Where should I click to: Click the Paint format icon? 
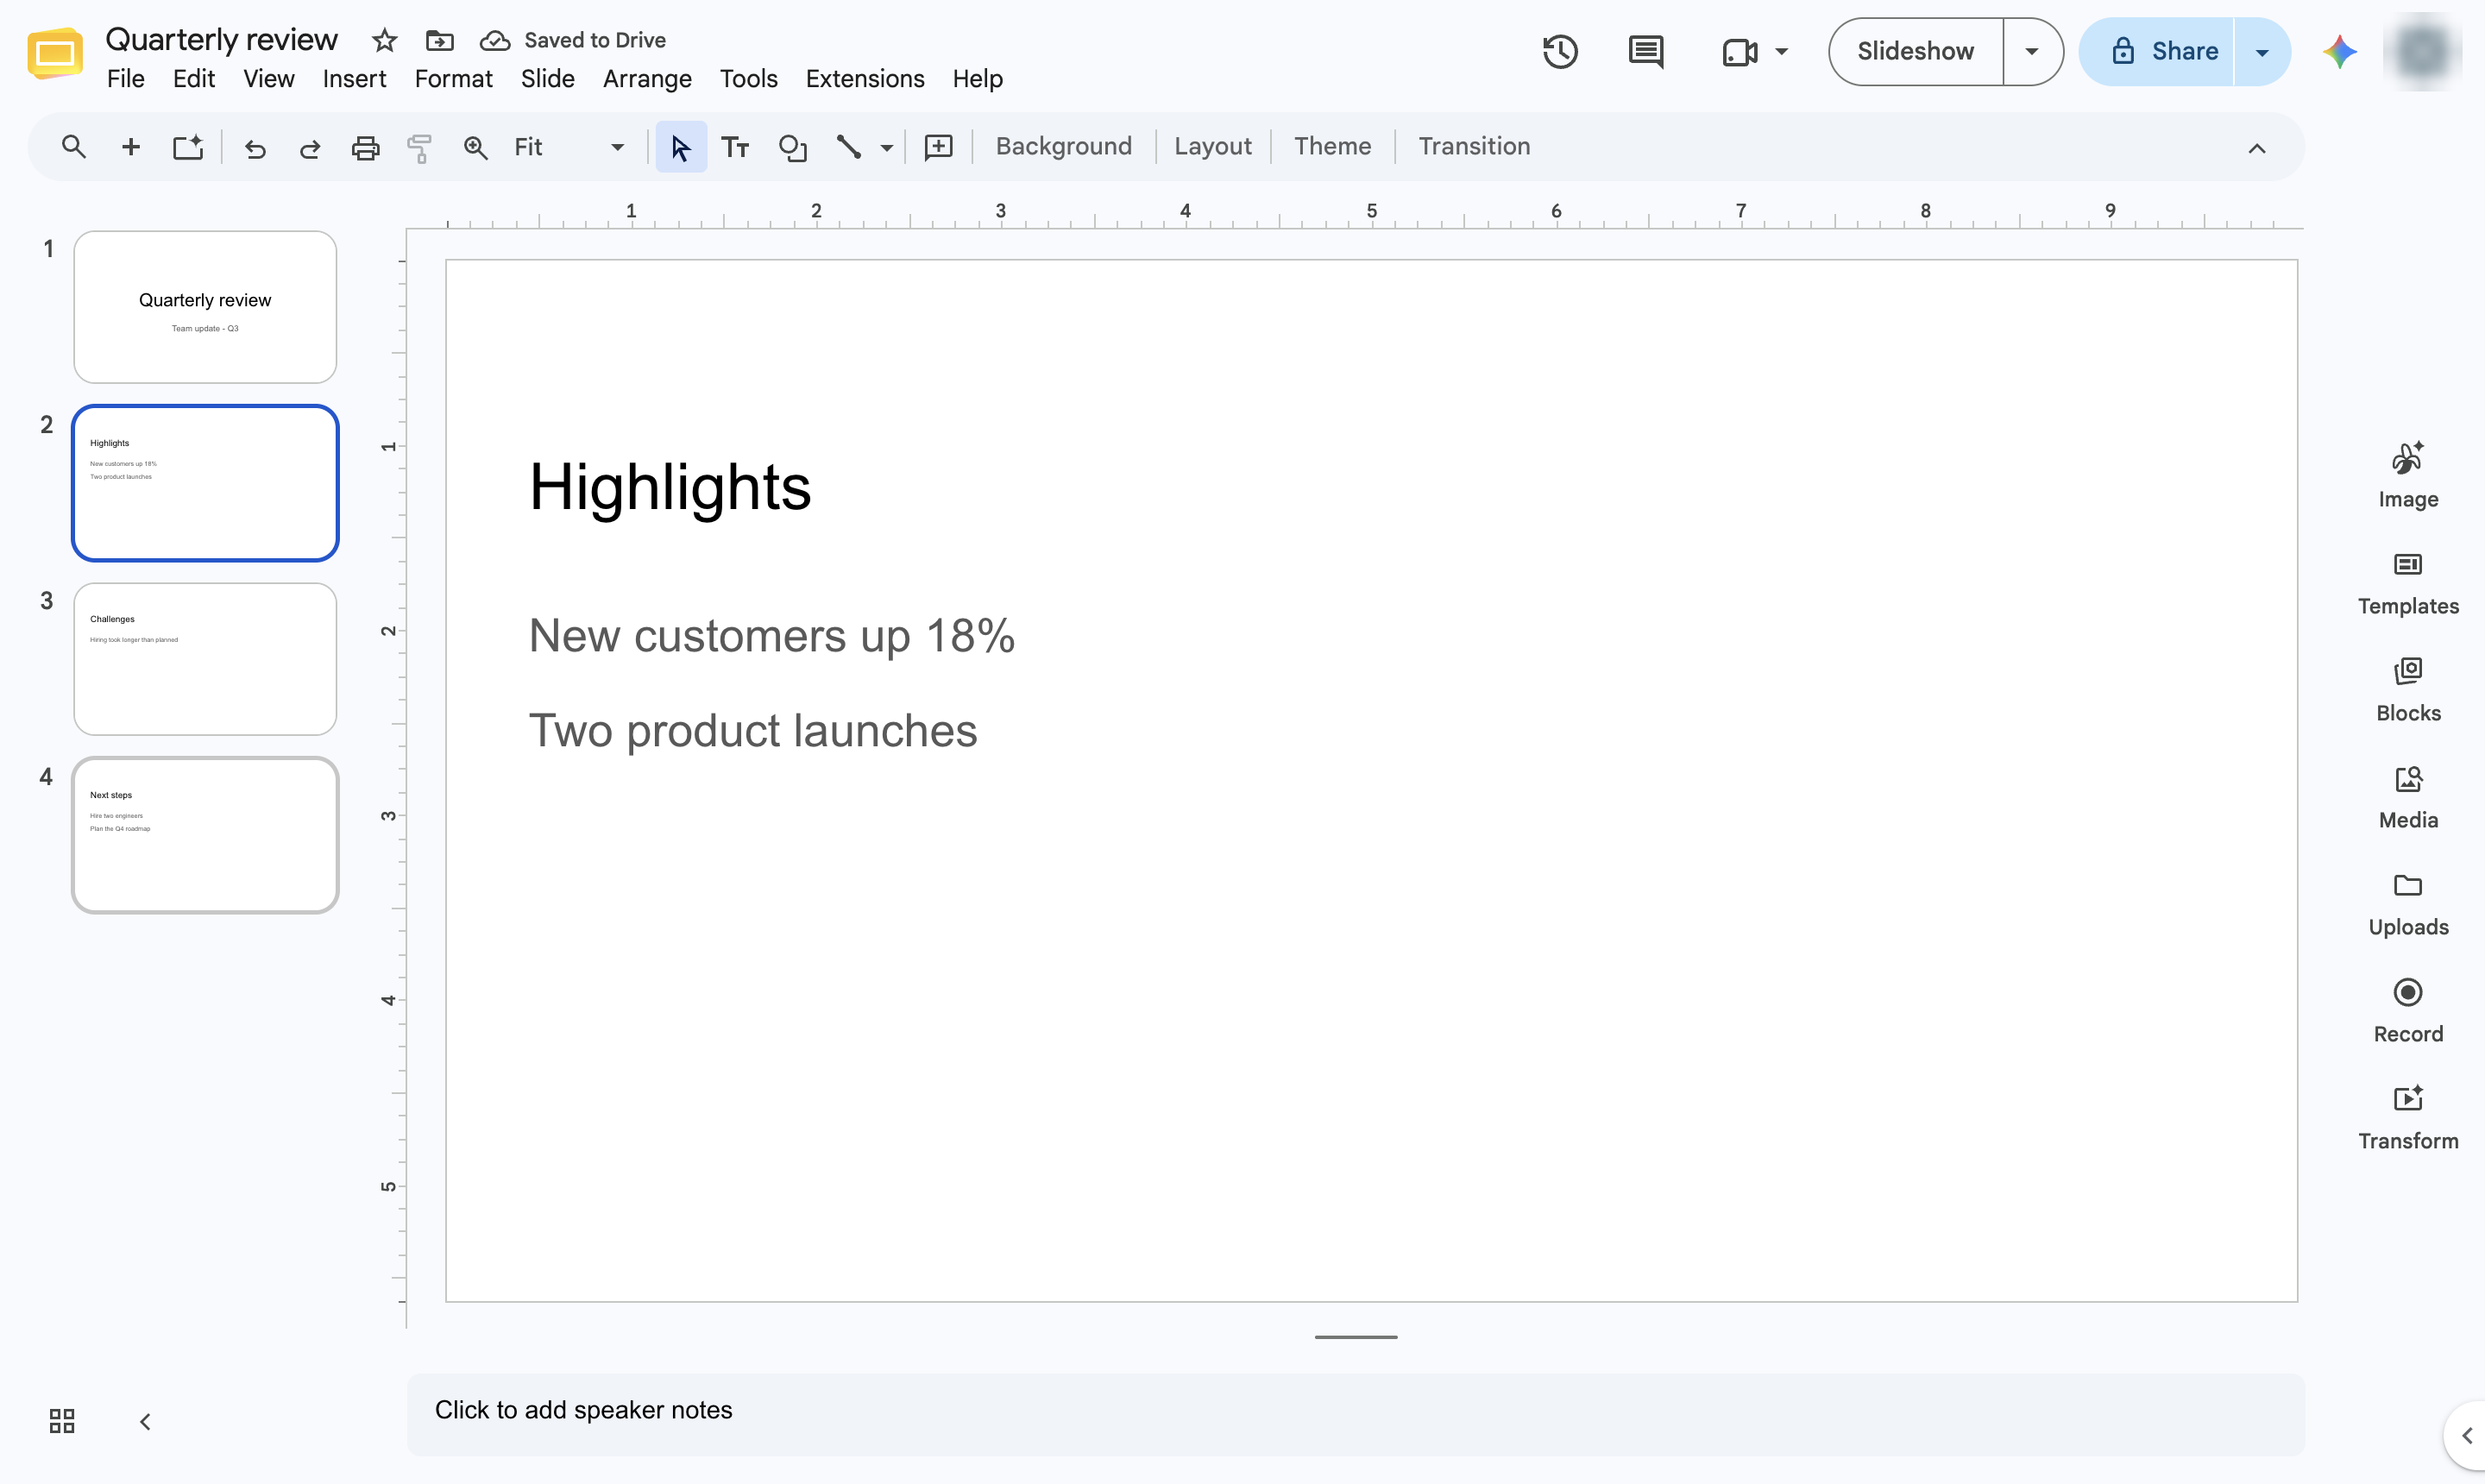420,148
